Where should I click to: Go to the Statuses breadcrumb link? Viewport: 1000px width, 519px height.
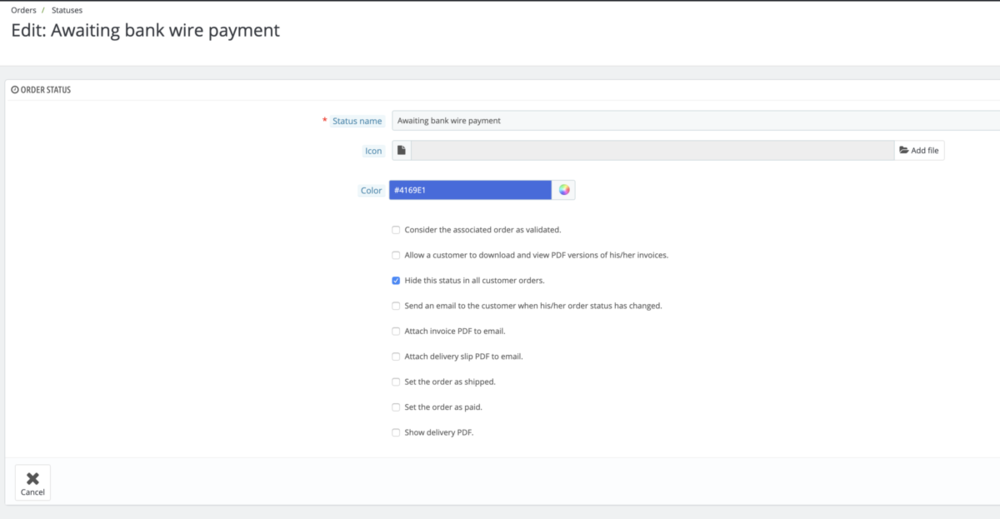67,10
